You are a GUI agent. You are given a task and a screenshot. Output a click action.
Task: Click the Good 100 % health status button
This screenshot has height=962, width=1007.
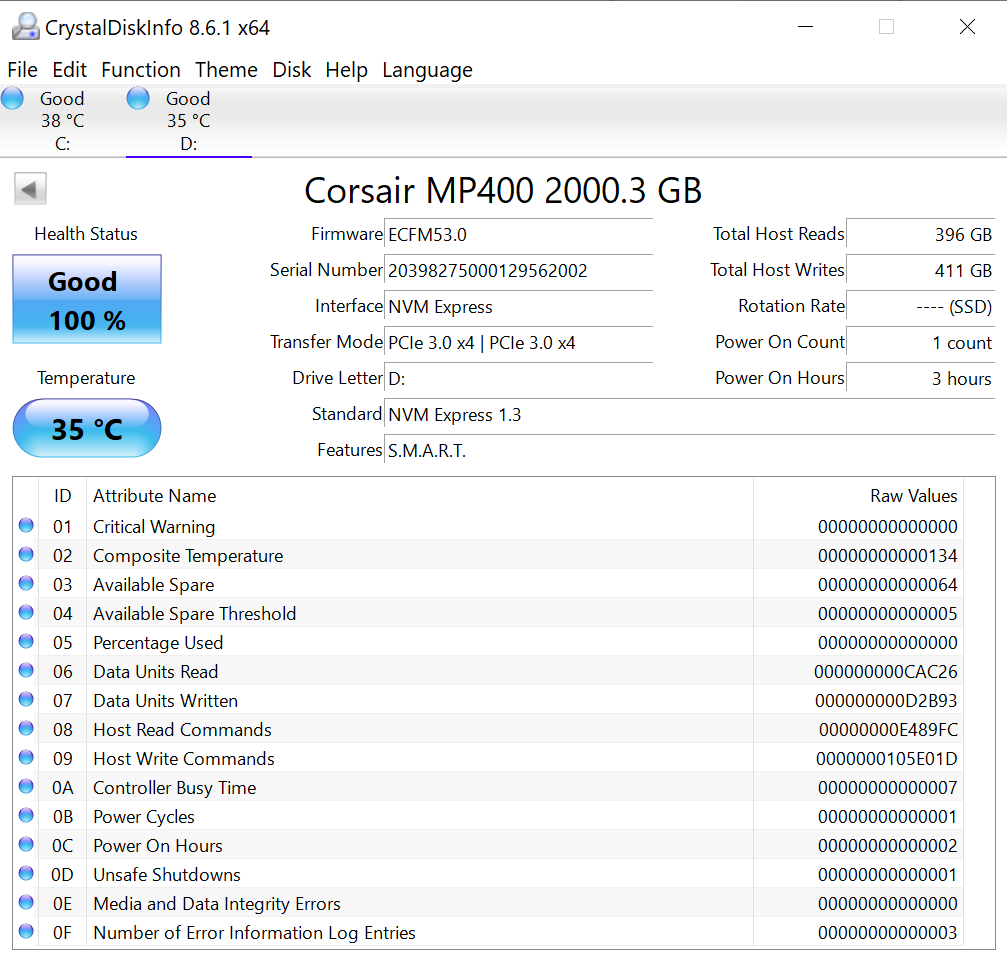pos(87,300)
